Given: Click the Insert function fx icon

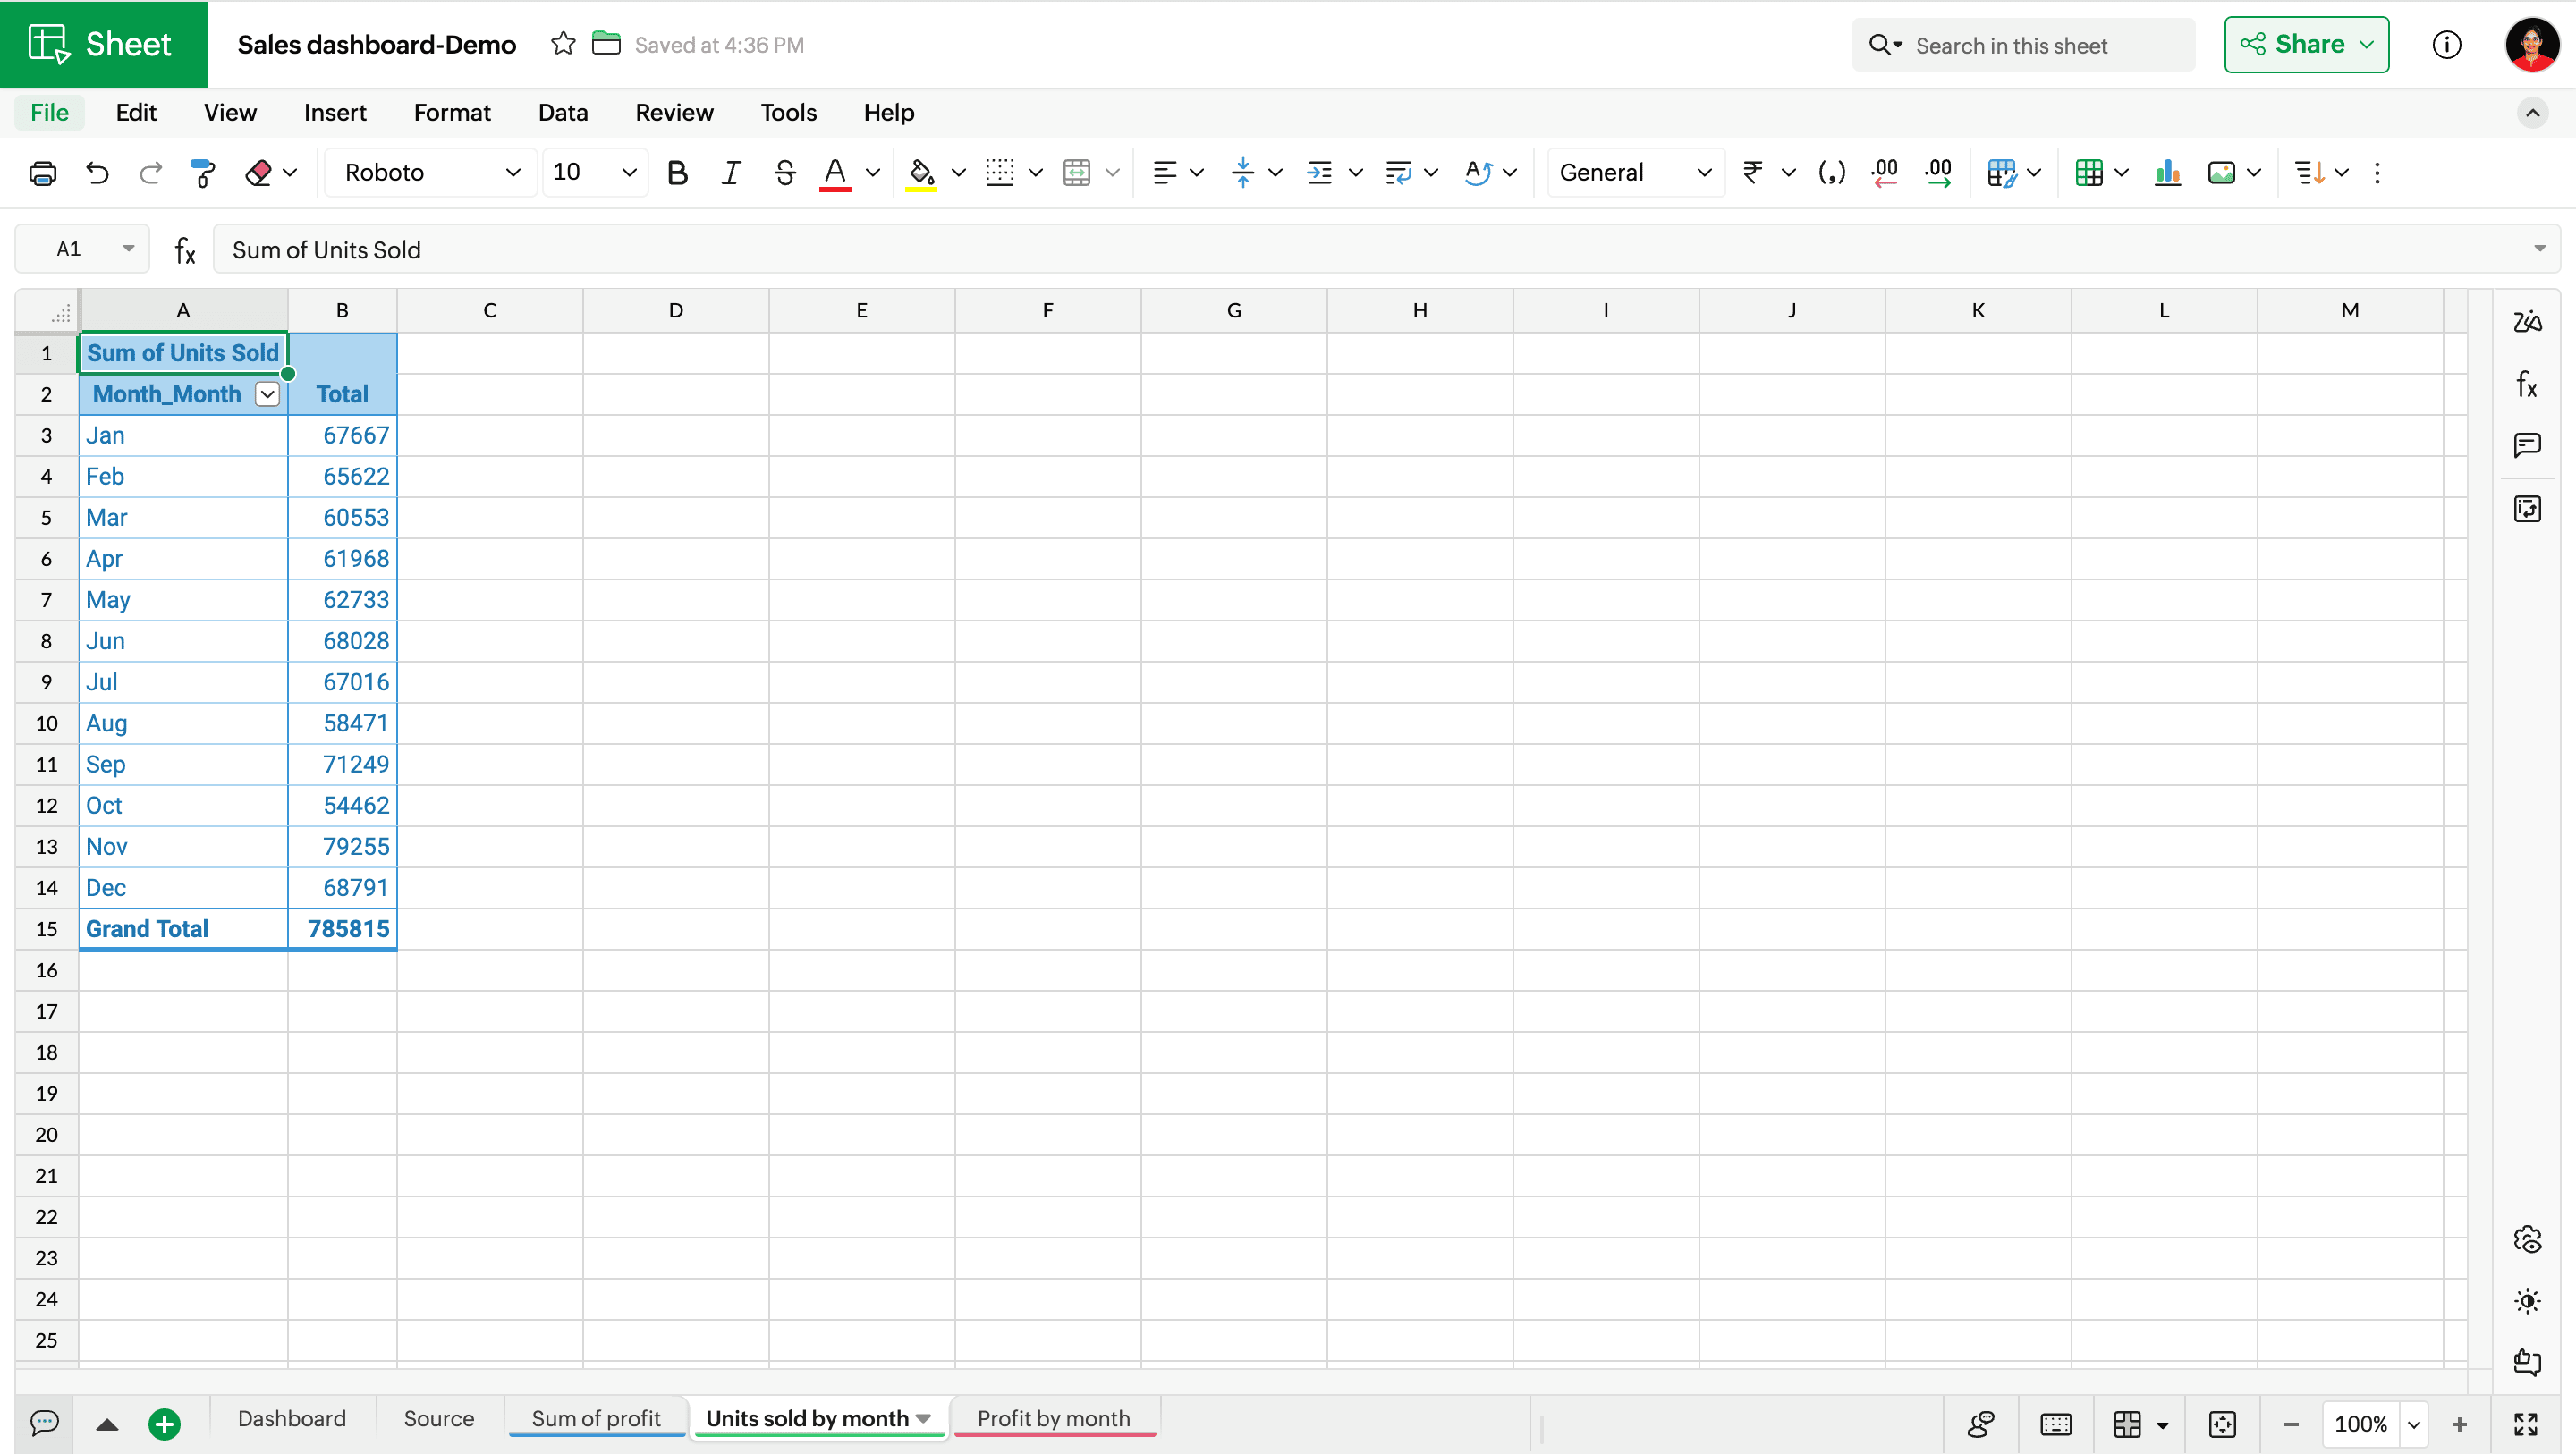Looking at the screenshot, I should pos(185,250).
